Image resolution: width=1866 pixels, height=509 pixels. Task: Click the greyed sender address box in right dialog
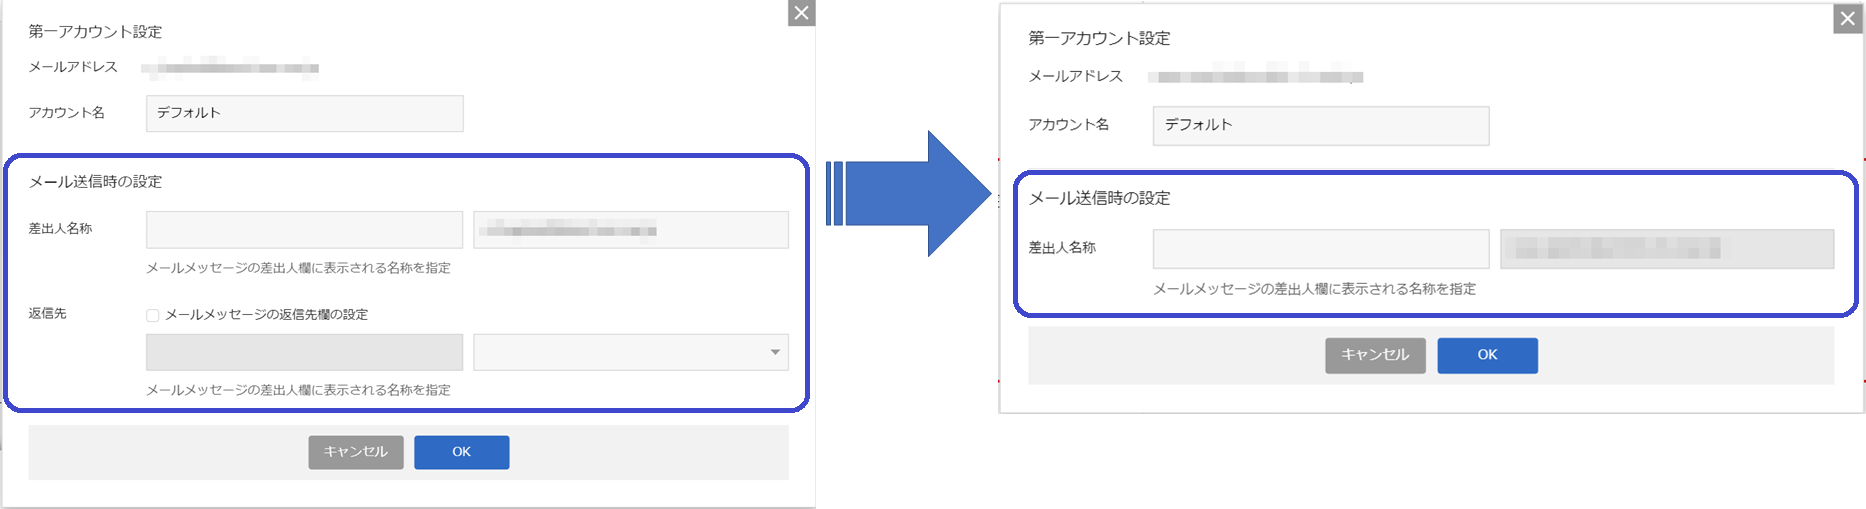(x=1667, y=249)
